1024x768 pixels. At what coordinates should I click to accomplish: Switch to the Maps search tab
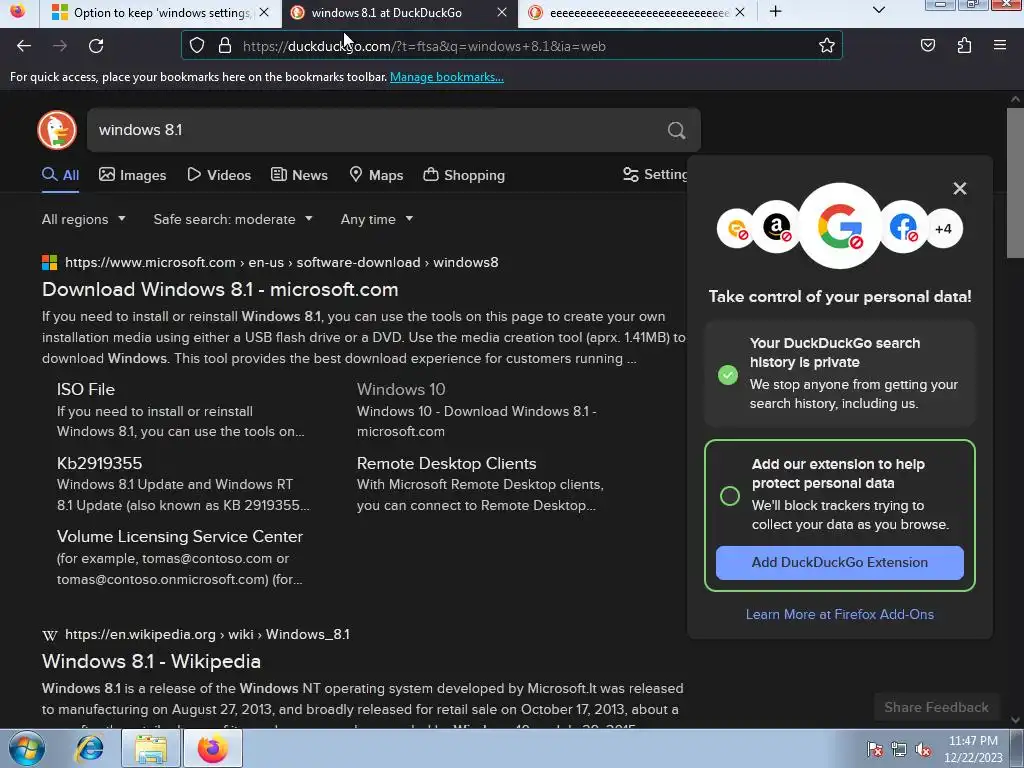(x=376, y=175)
